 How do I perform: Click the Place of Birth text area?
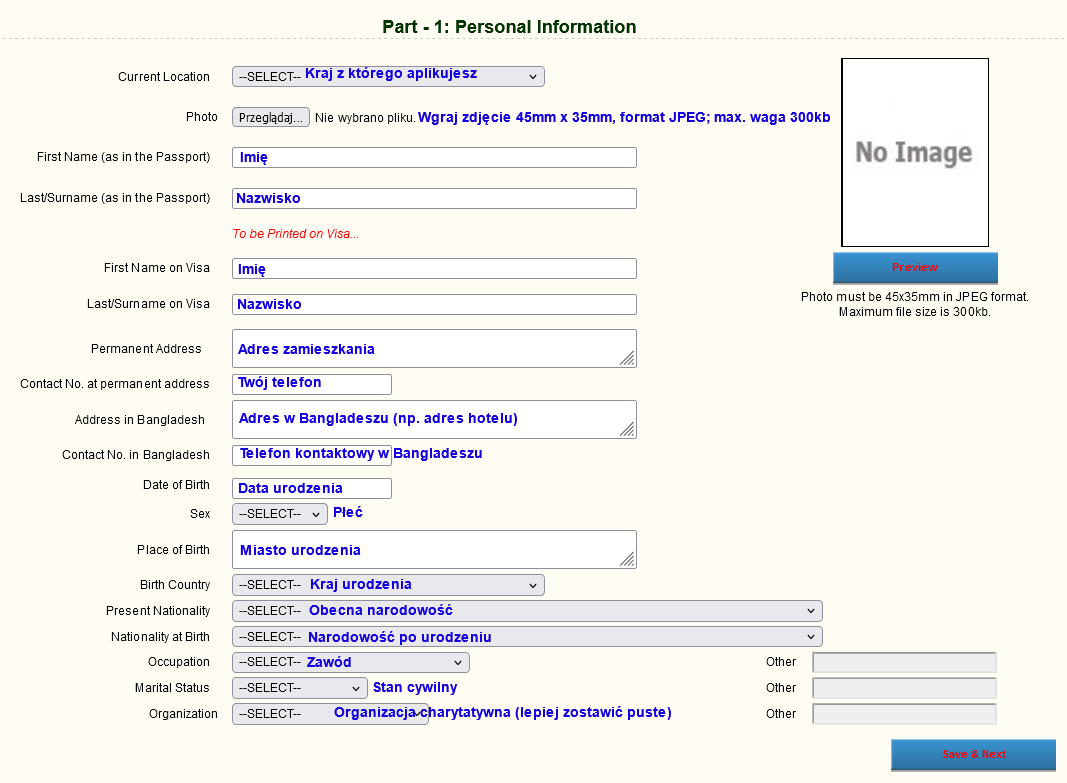click(x=434, y=550)
